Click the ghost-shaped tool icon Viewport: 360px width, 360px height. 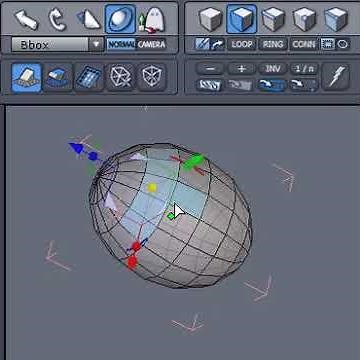(152, 20)
